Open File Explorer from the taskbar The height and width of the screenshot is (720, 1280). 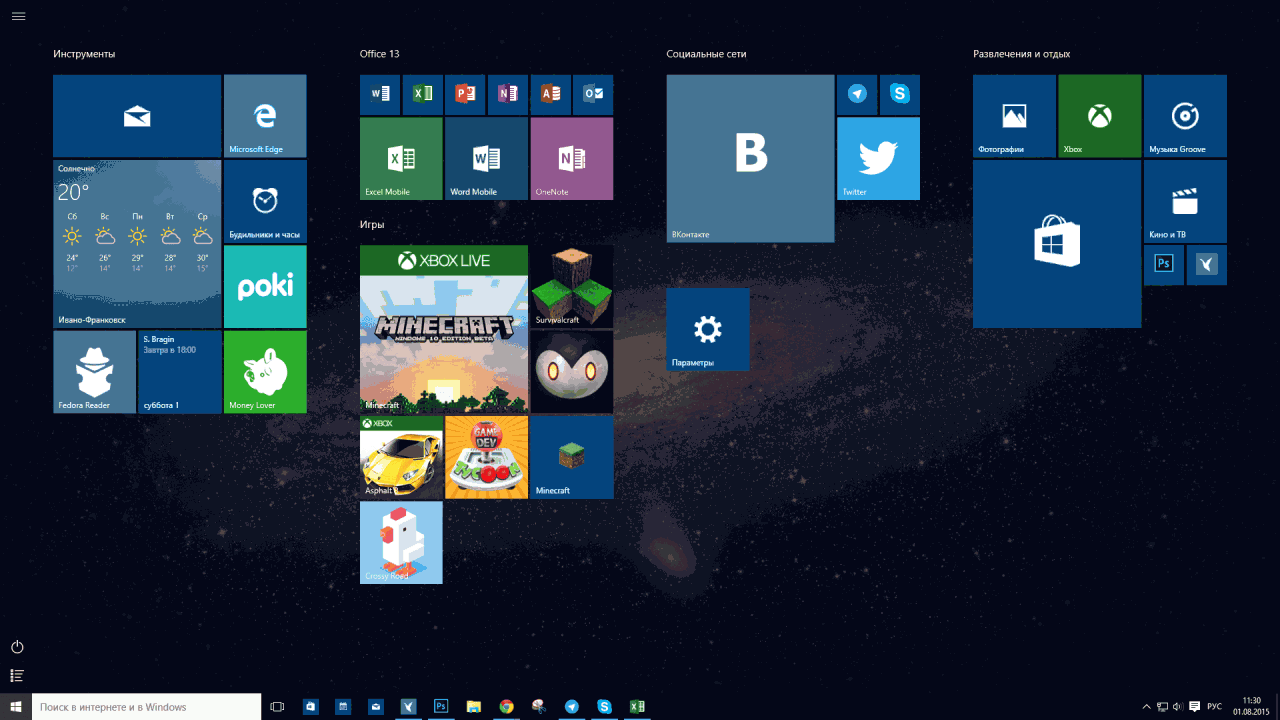tap(474, 706)
